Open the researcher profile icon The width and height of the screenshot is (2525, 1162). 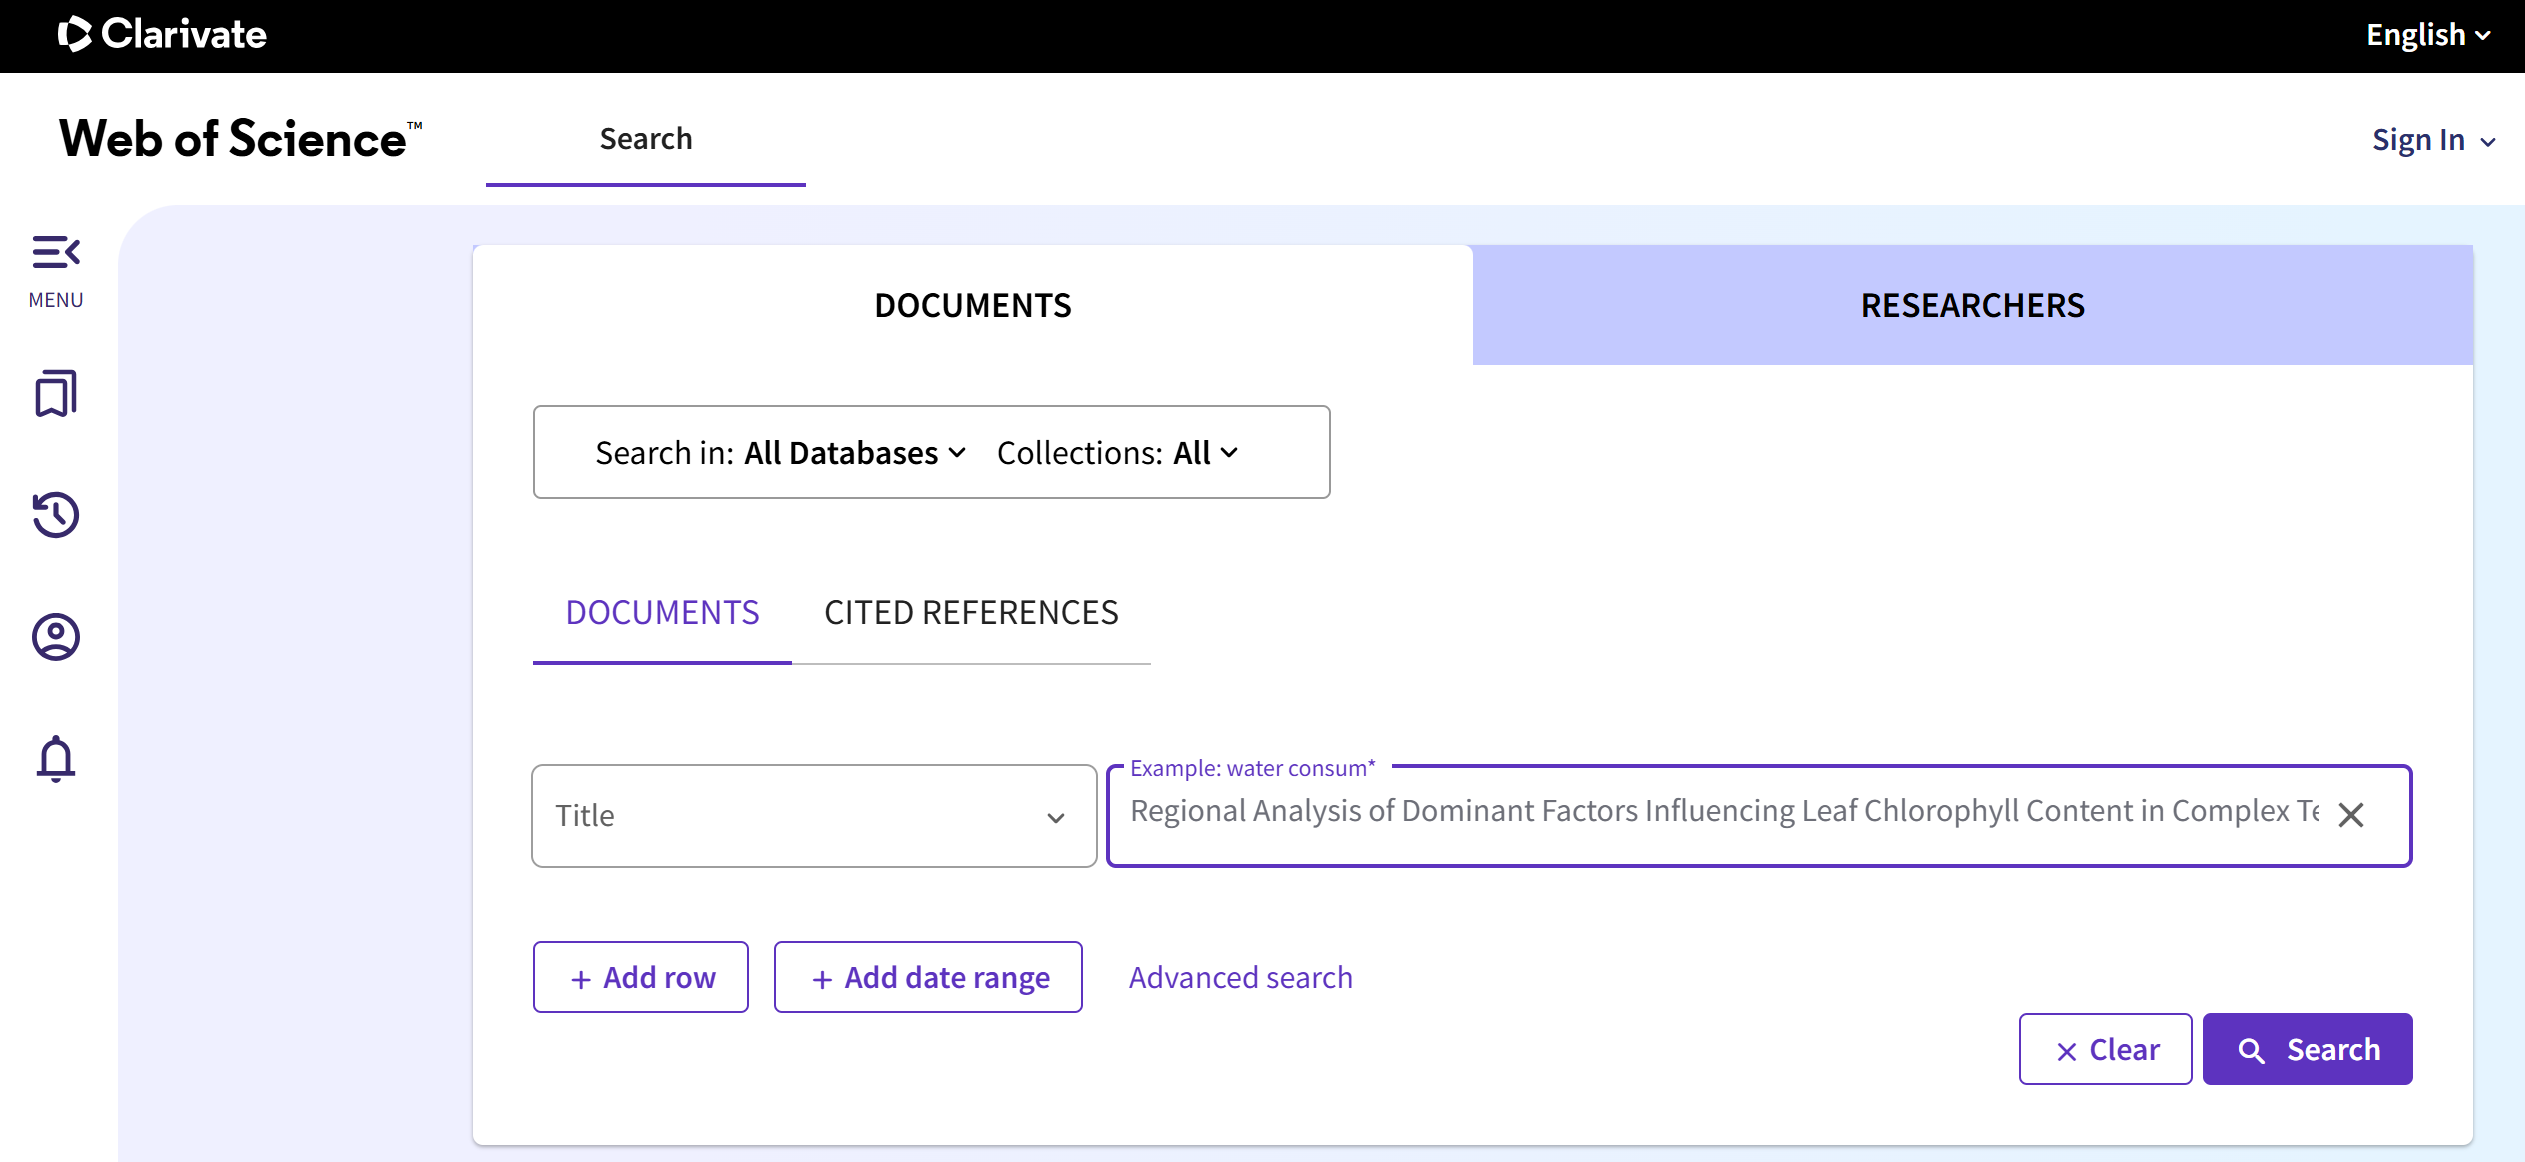(x=56, y=637)
